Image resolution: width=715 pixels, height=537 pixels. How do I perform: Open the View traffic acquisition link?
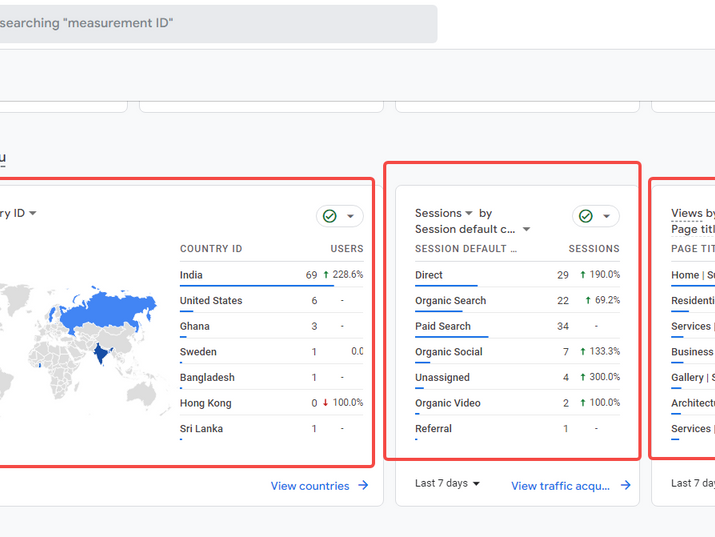click(x=560, y=486)
